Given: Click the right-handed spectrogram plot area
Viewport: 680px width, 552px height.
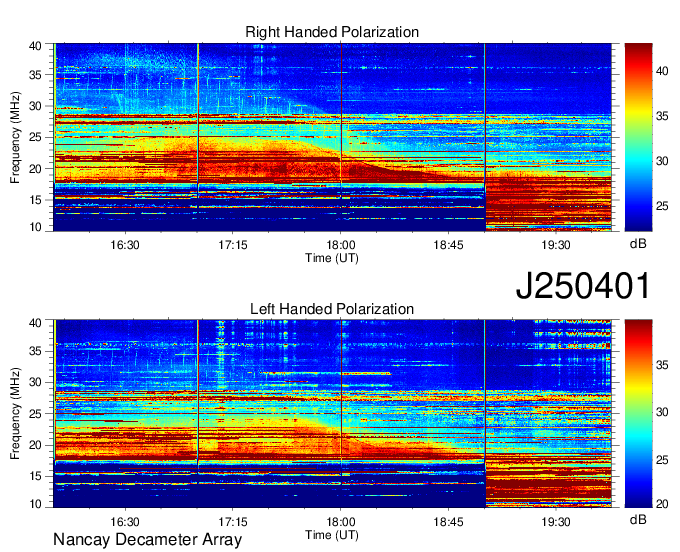Looking at the screenshot, I should (x=333, y=137).
